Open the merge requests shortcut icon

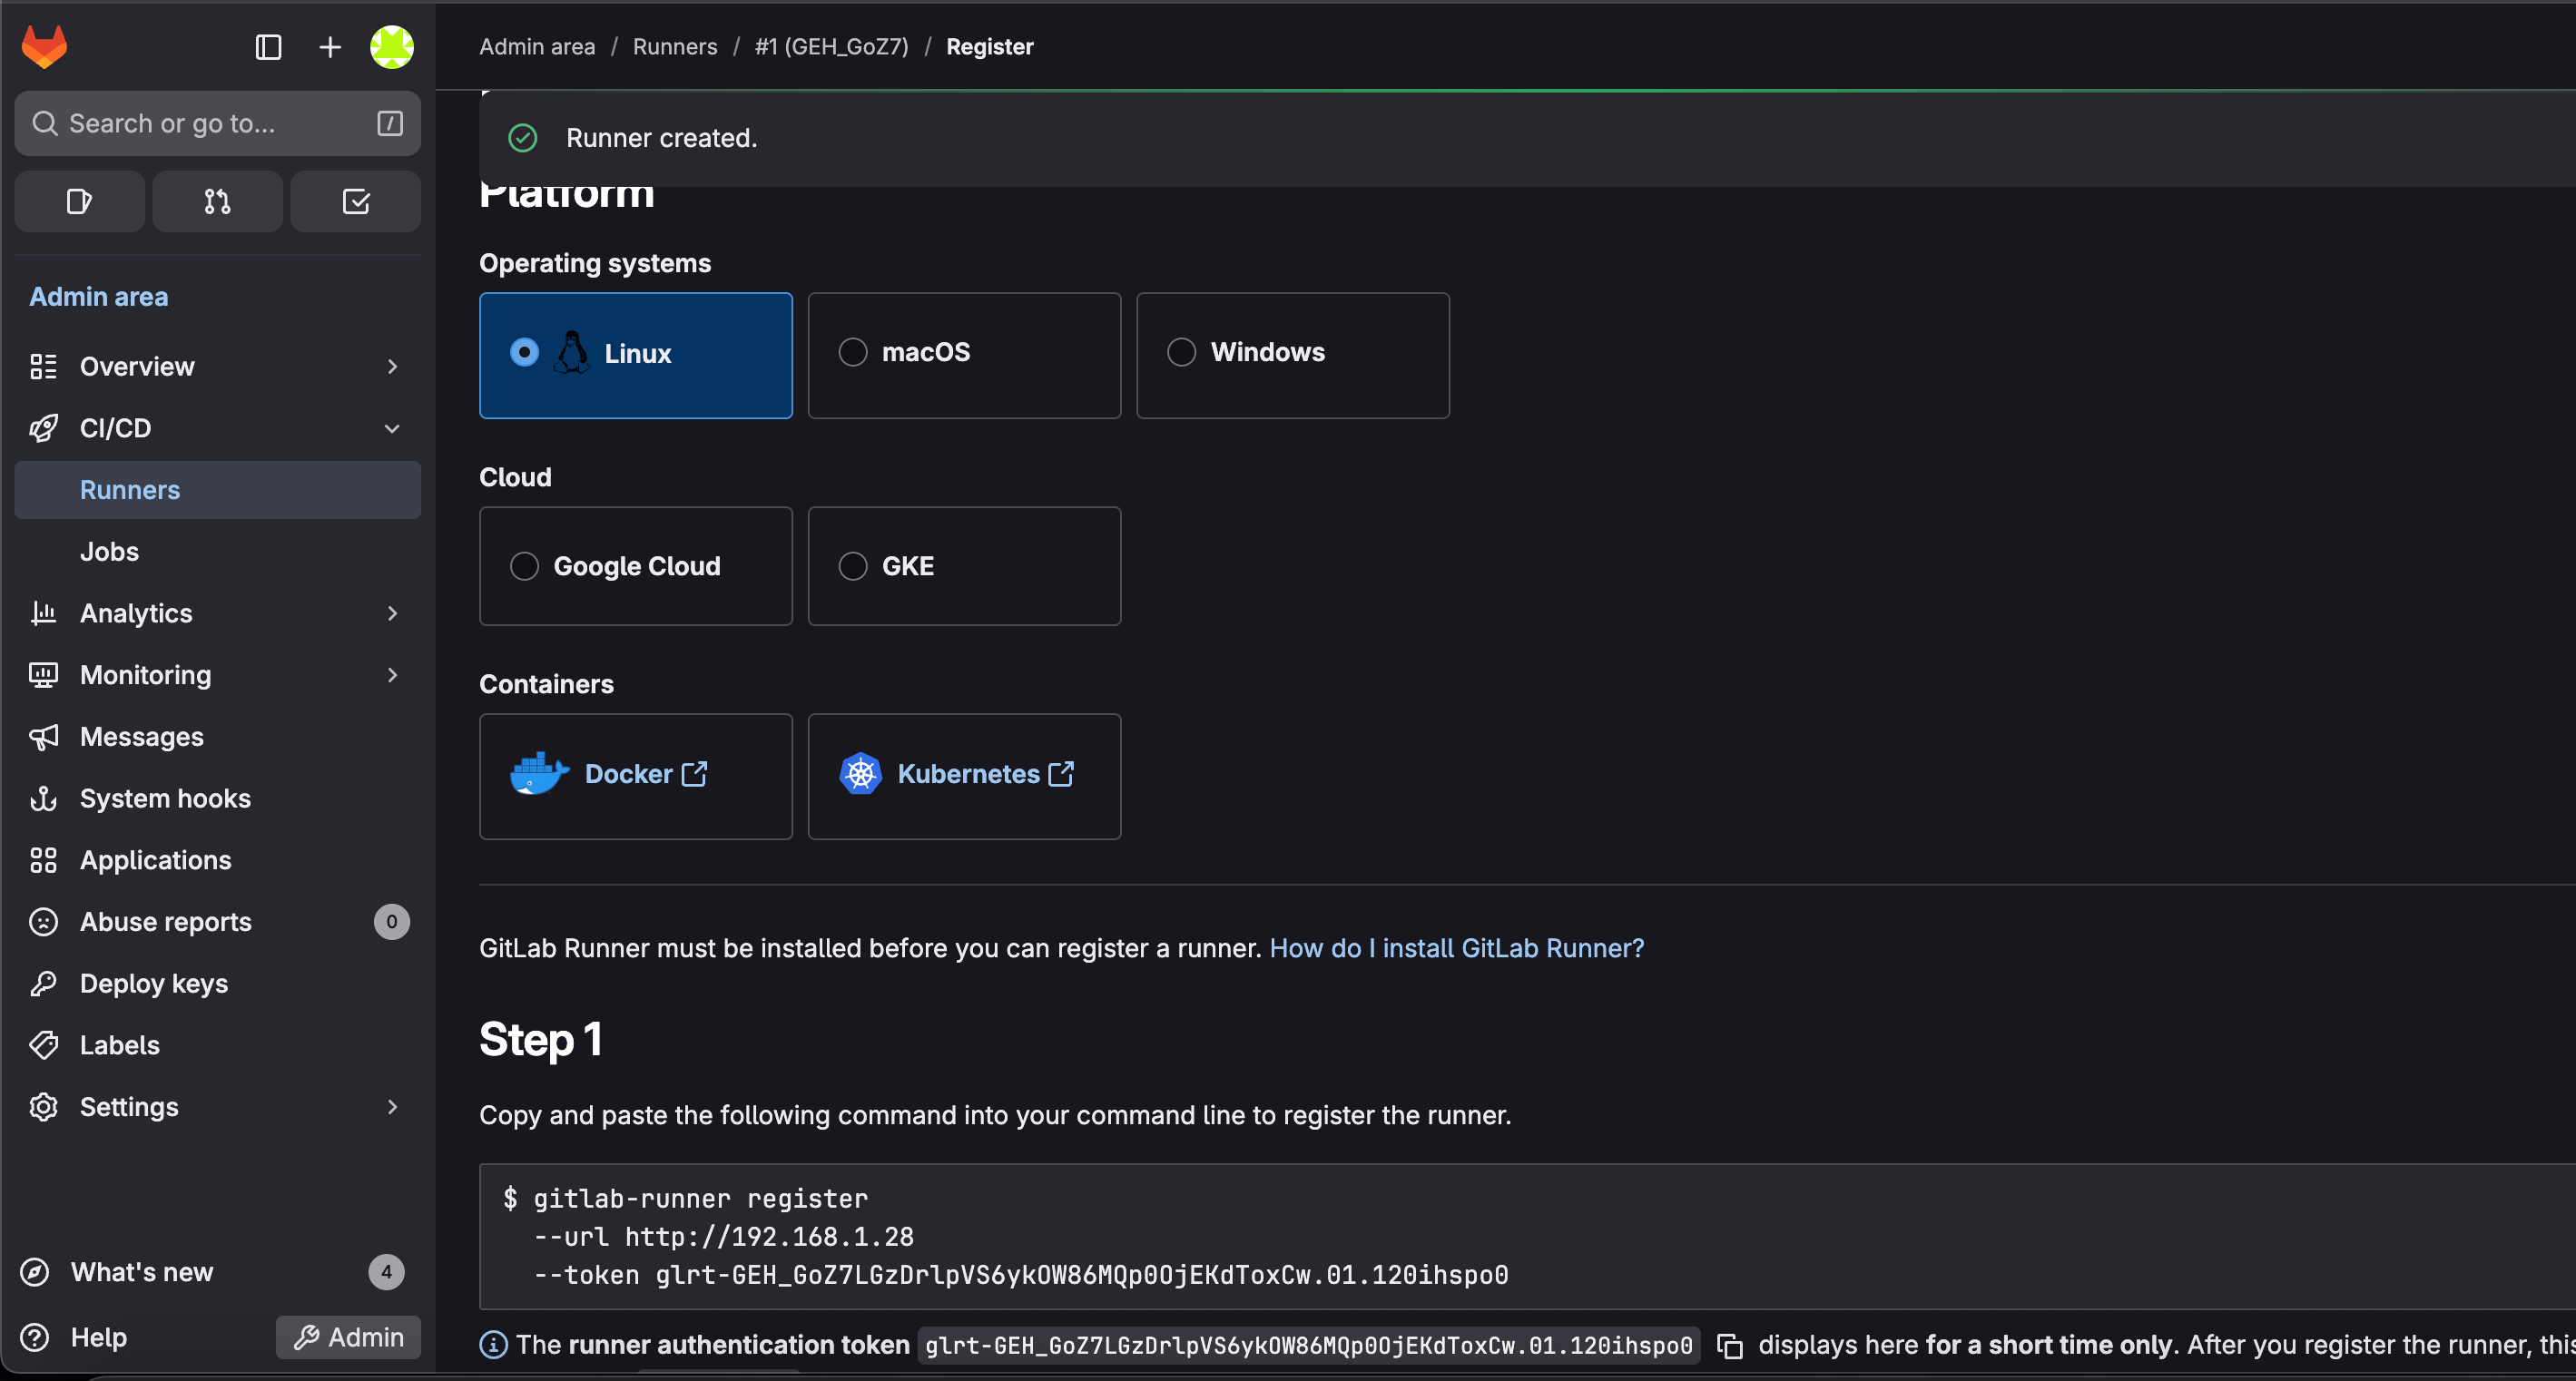[x=217, y=202]
